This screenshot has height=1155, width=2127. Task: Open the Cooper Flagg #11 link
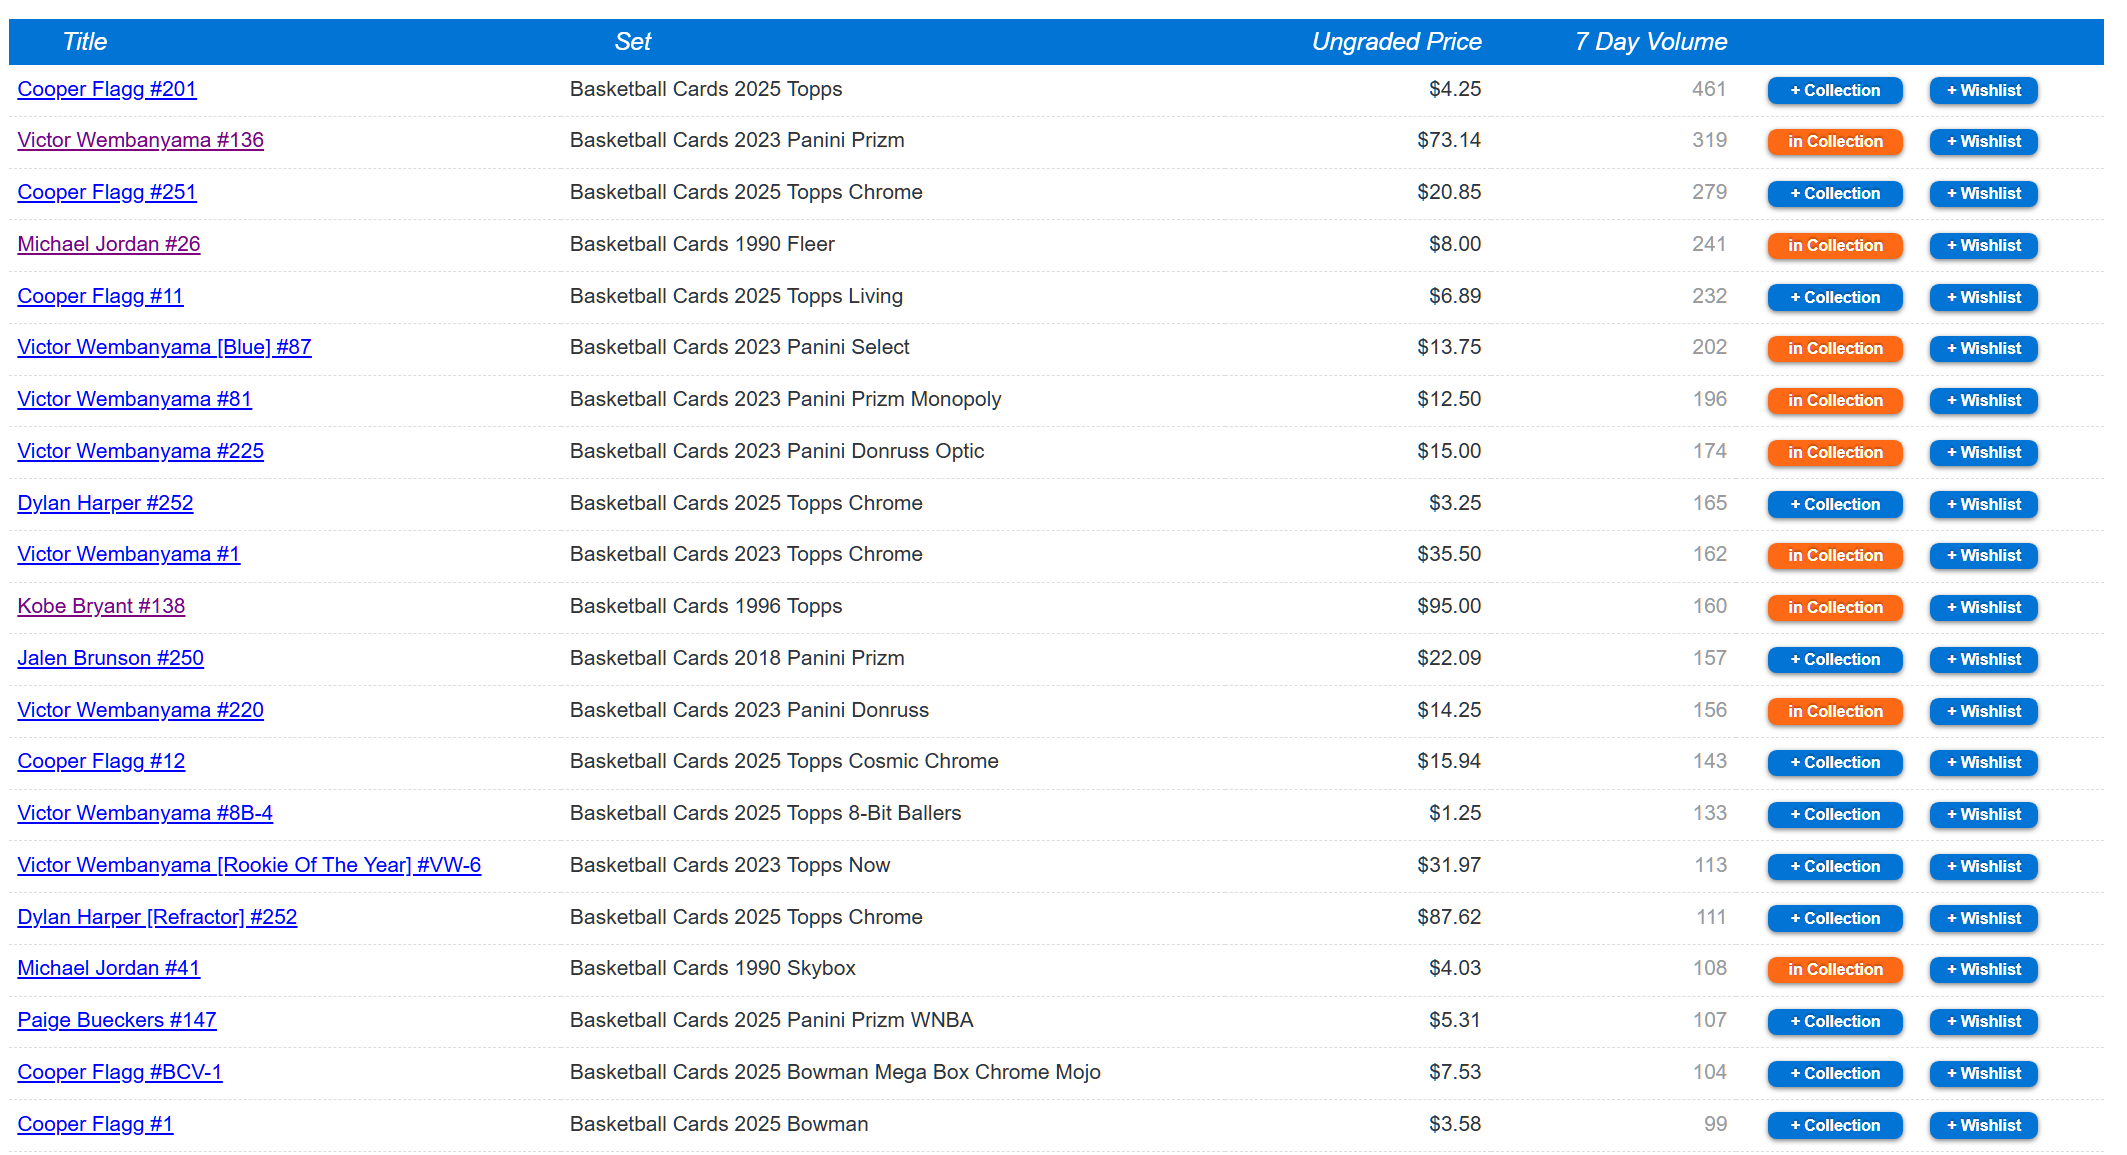point(101,296)
